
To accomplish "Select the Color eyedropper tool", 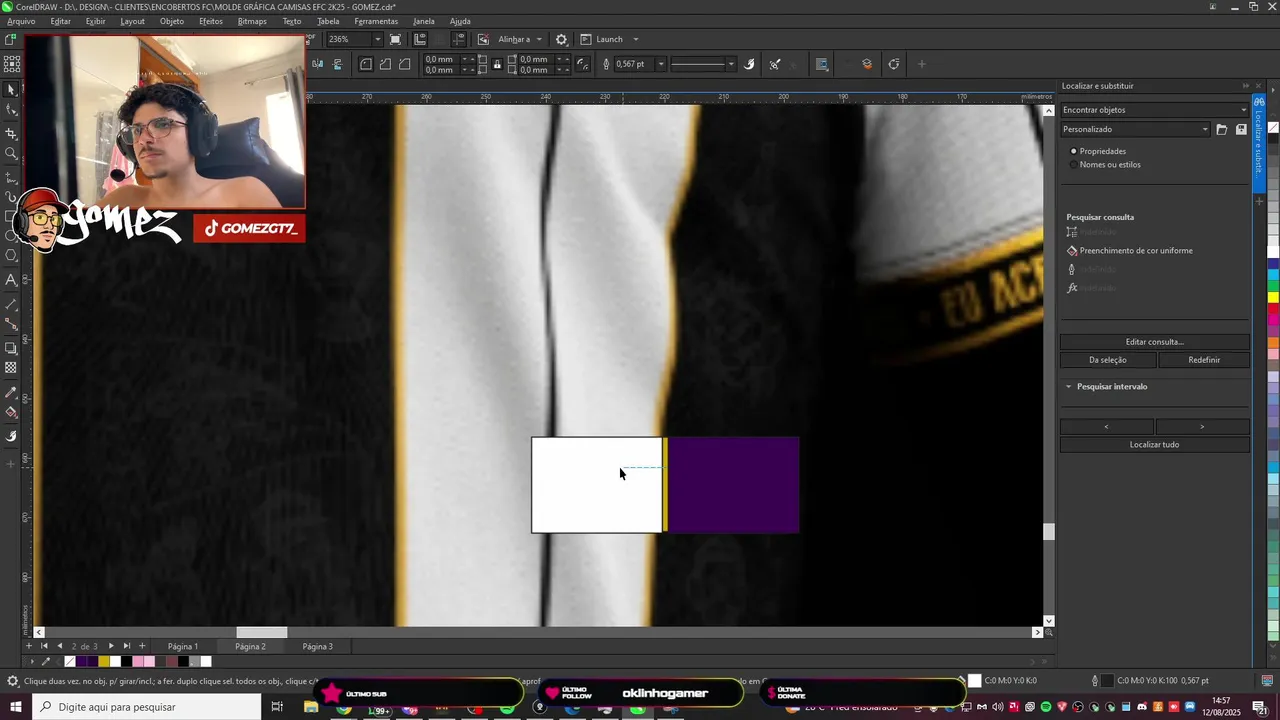I will point(12,392).
